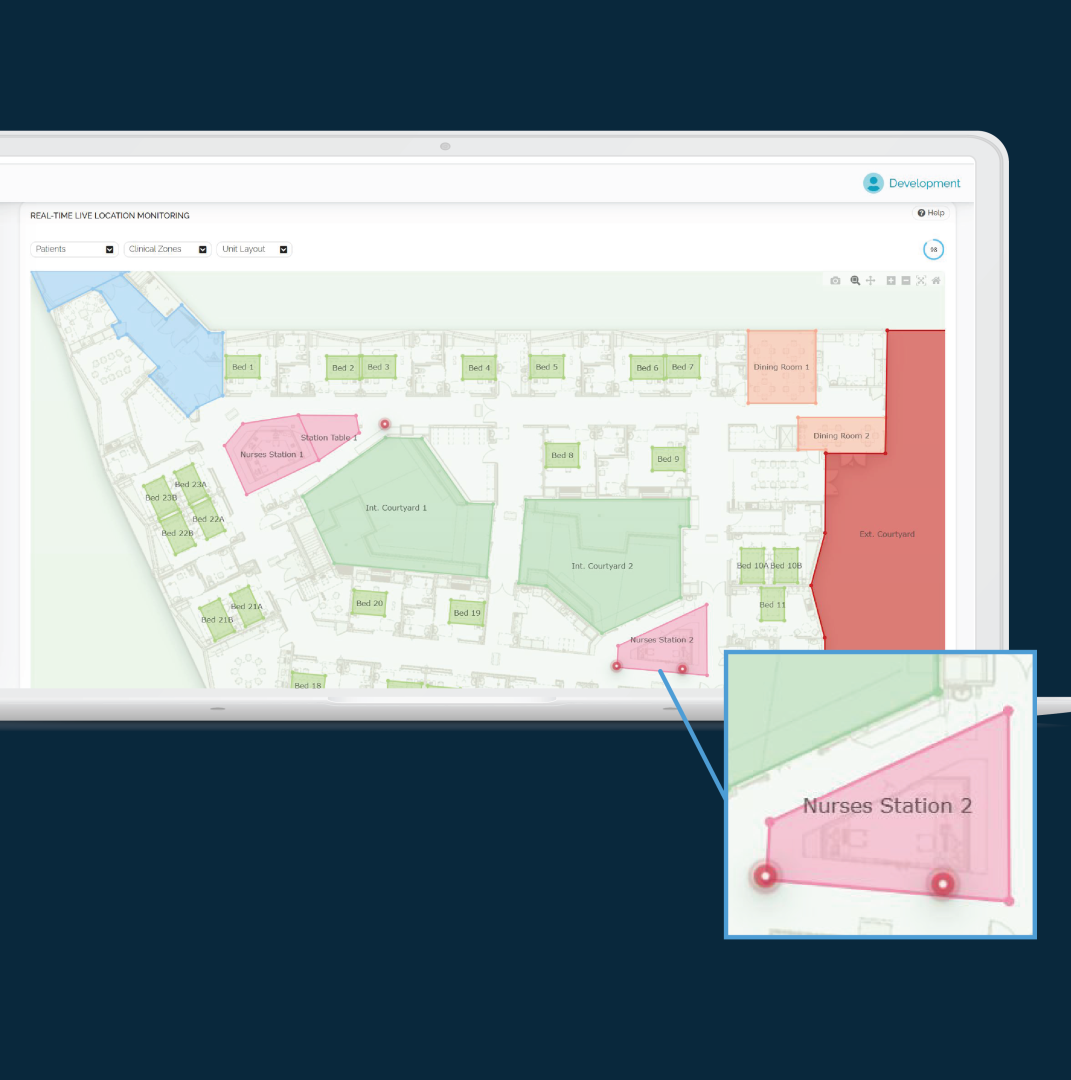
Task: Click the zoom out minus icon
Action: pyautogui.click(x=906, y=281)
